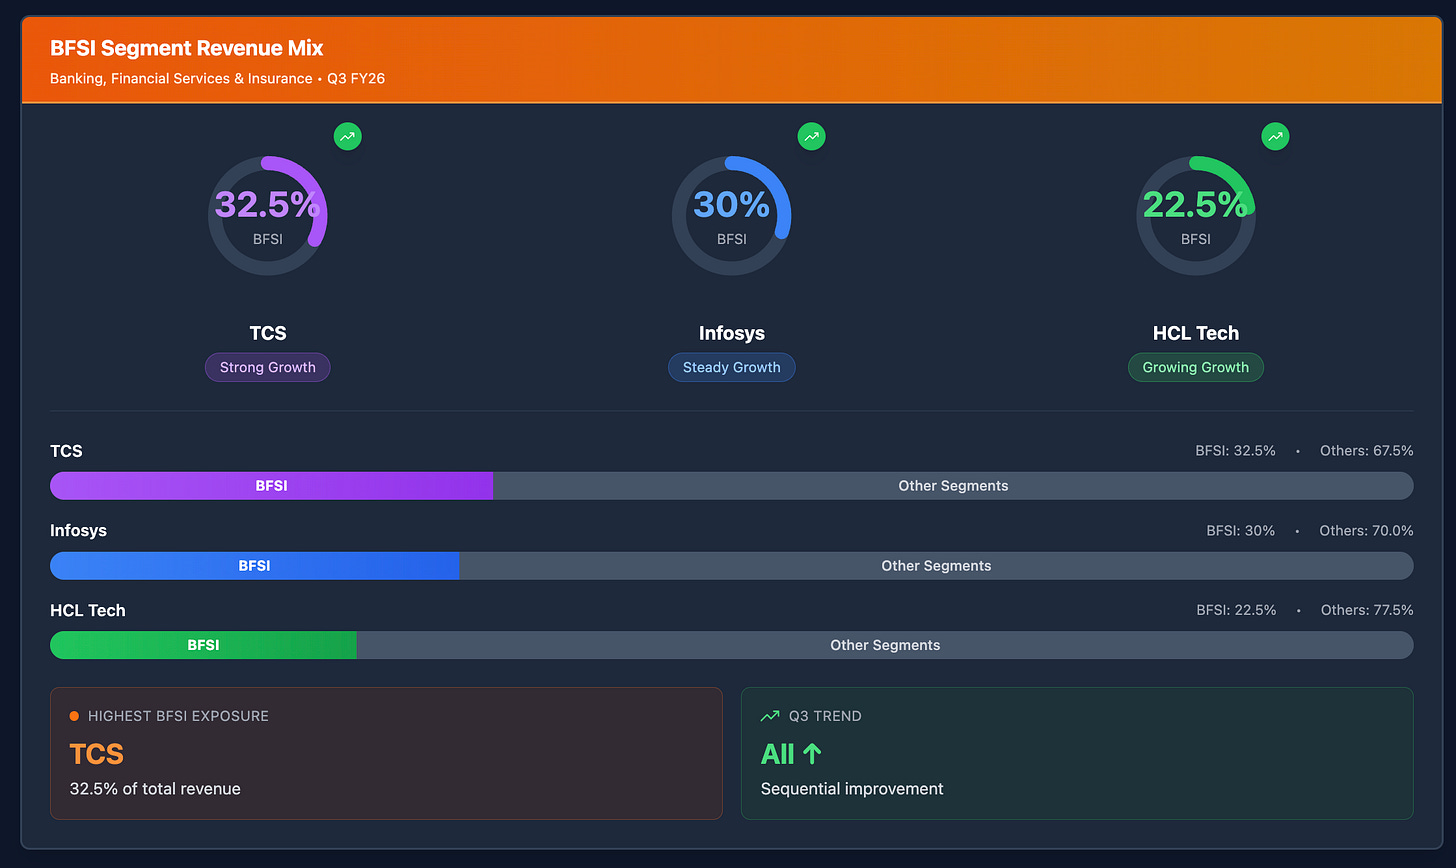Screen dimensions: 1456x868
Task: Click the orange dot beside HIGHEST BFSI EXPOSURE
Action: pyautogui.click(x=74, y=716)
